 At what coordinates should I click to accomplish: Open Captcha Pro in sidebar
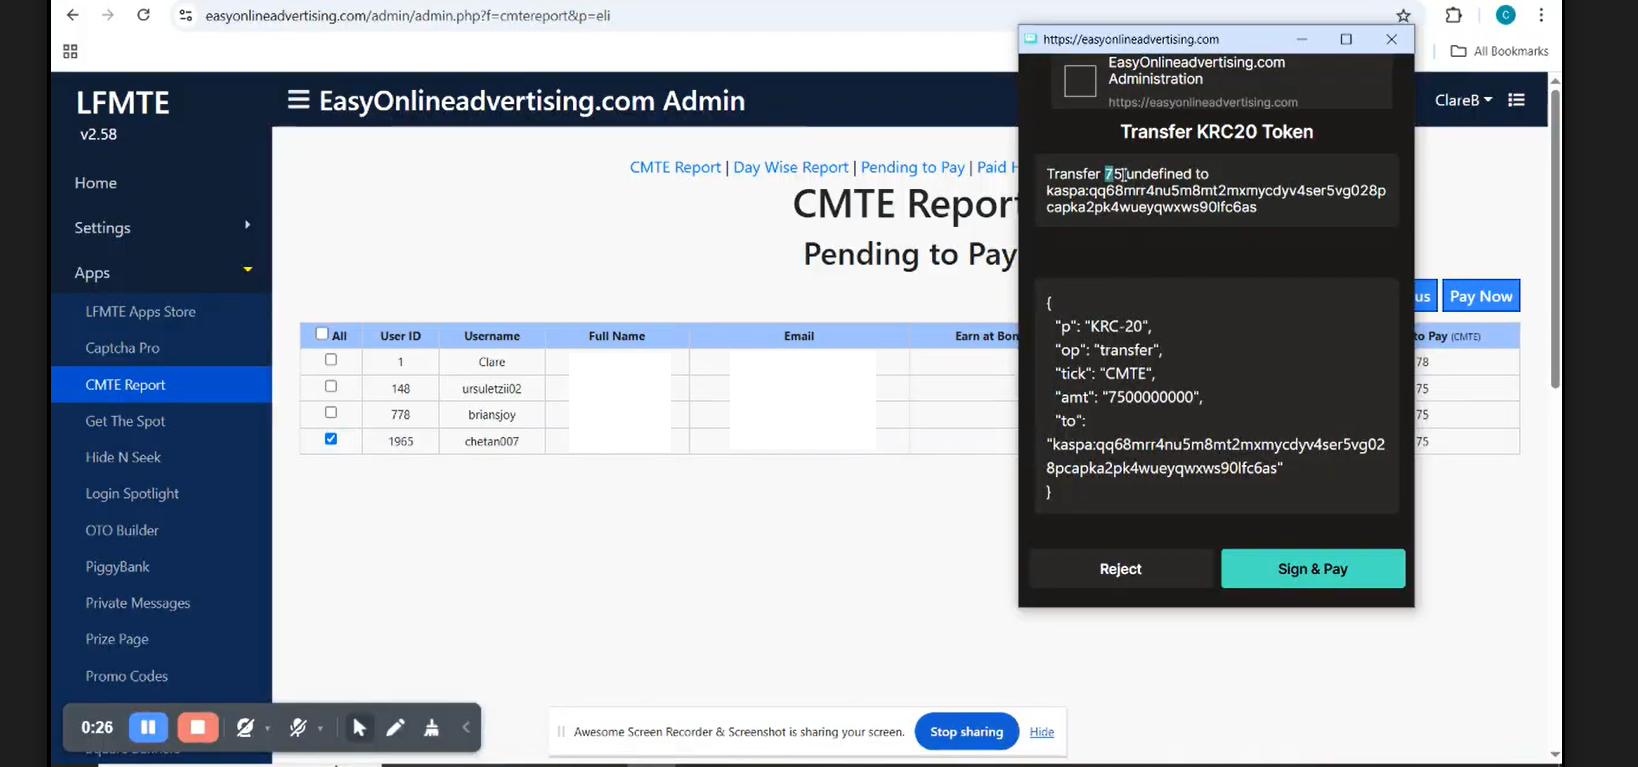click(122, 348)
